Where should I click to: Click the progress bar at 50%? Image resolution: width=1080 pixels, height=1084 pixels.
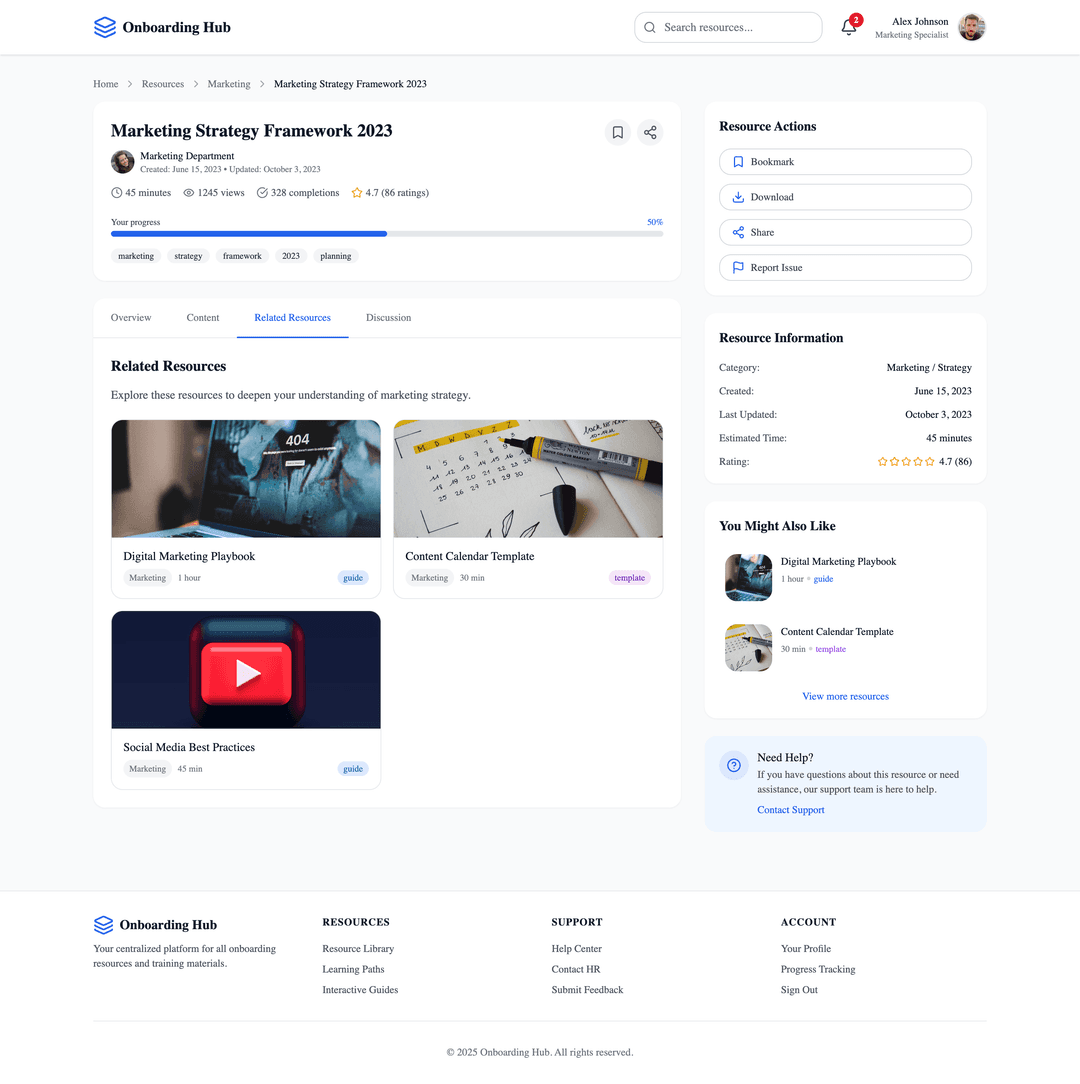(x=386, y=234)
